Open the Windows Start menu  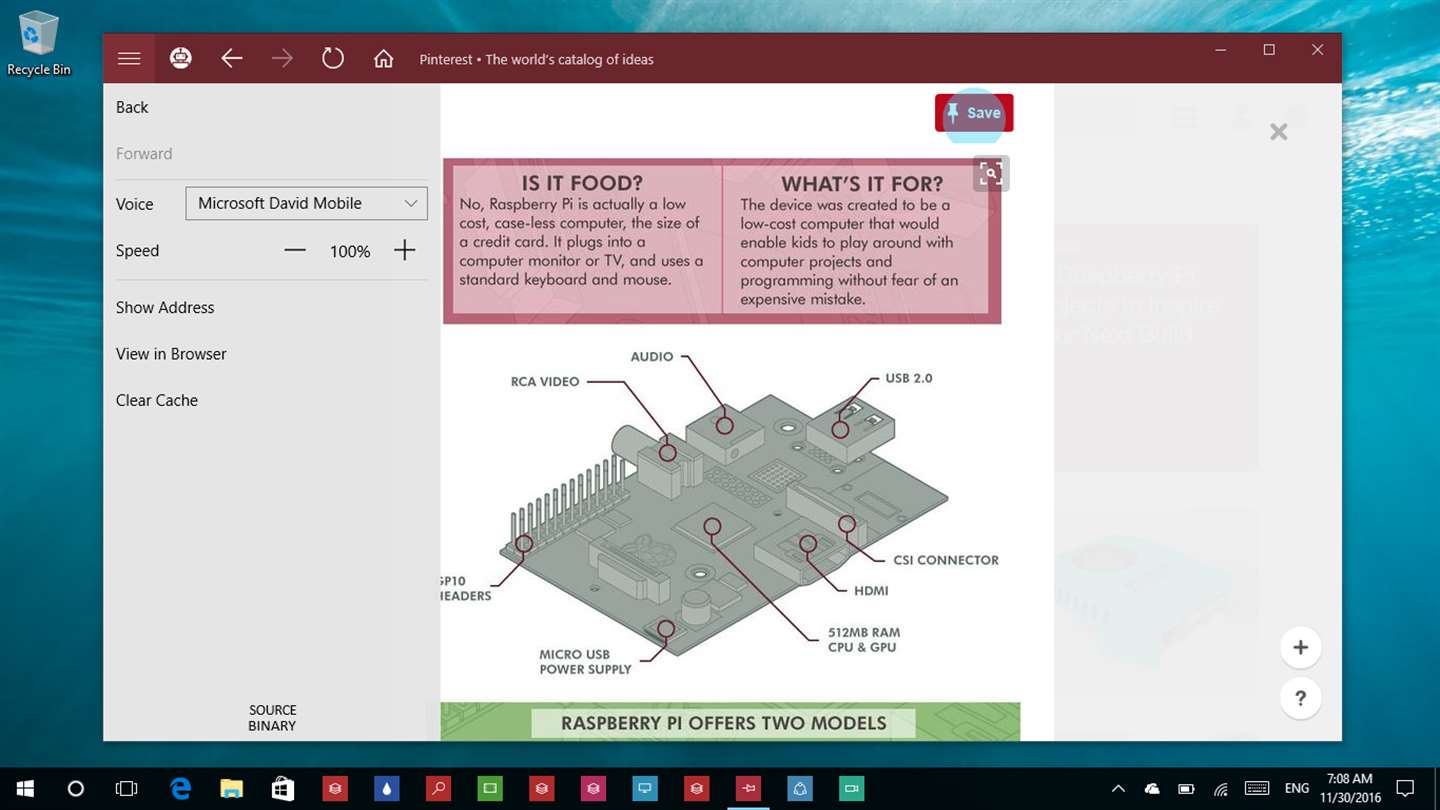(24, 789)
